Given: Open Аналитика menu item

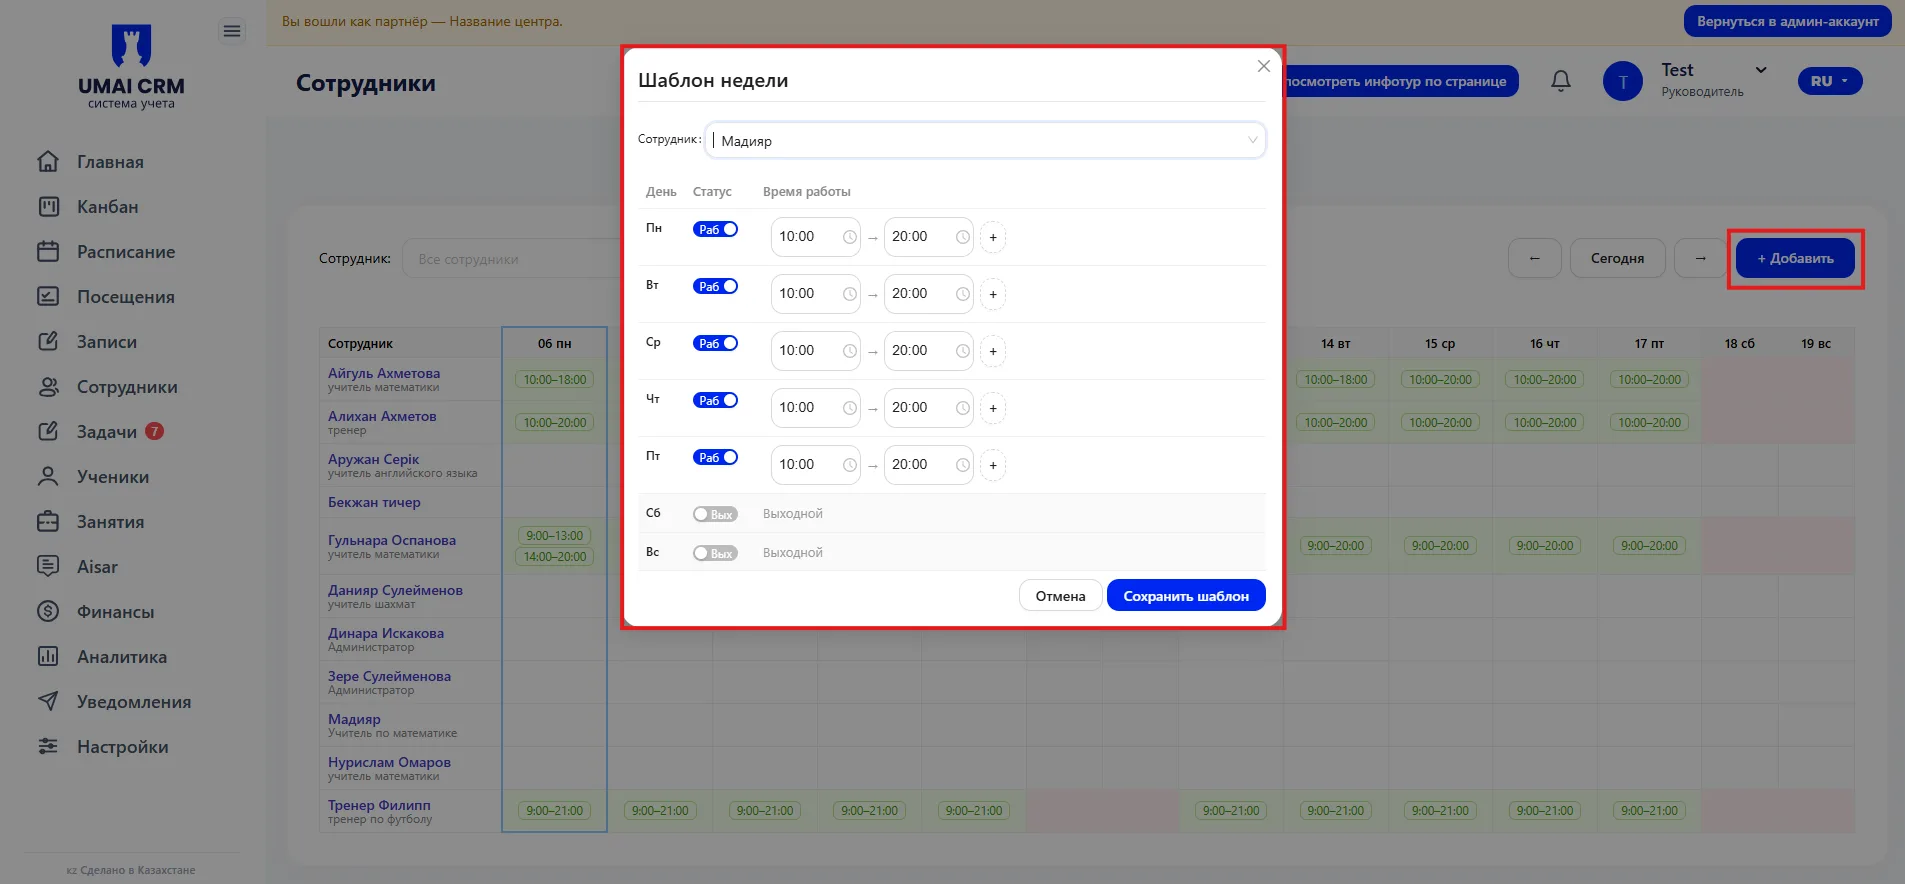Looking at the screenshot, I should coord(122,657).
